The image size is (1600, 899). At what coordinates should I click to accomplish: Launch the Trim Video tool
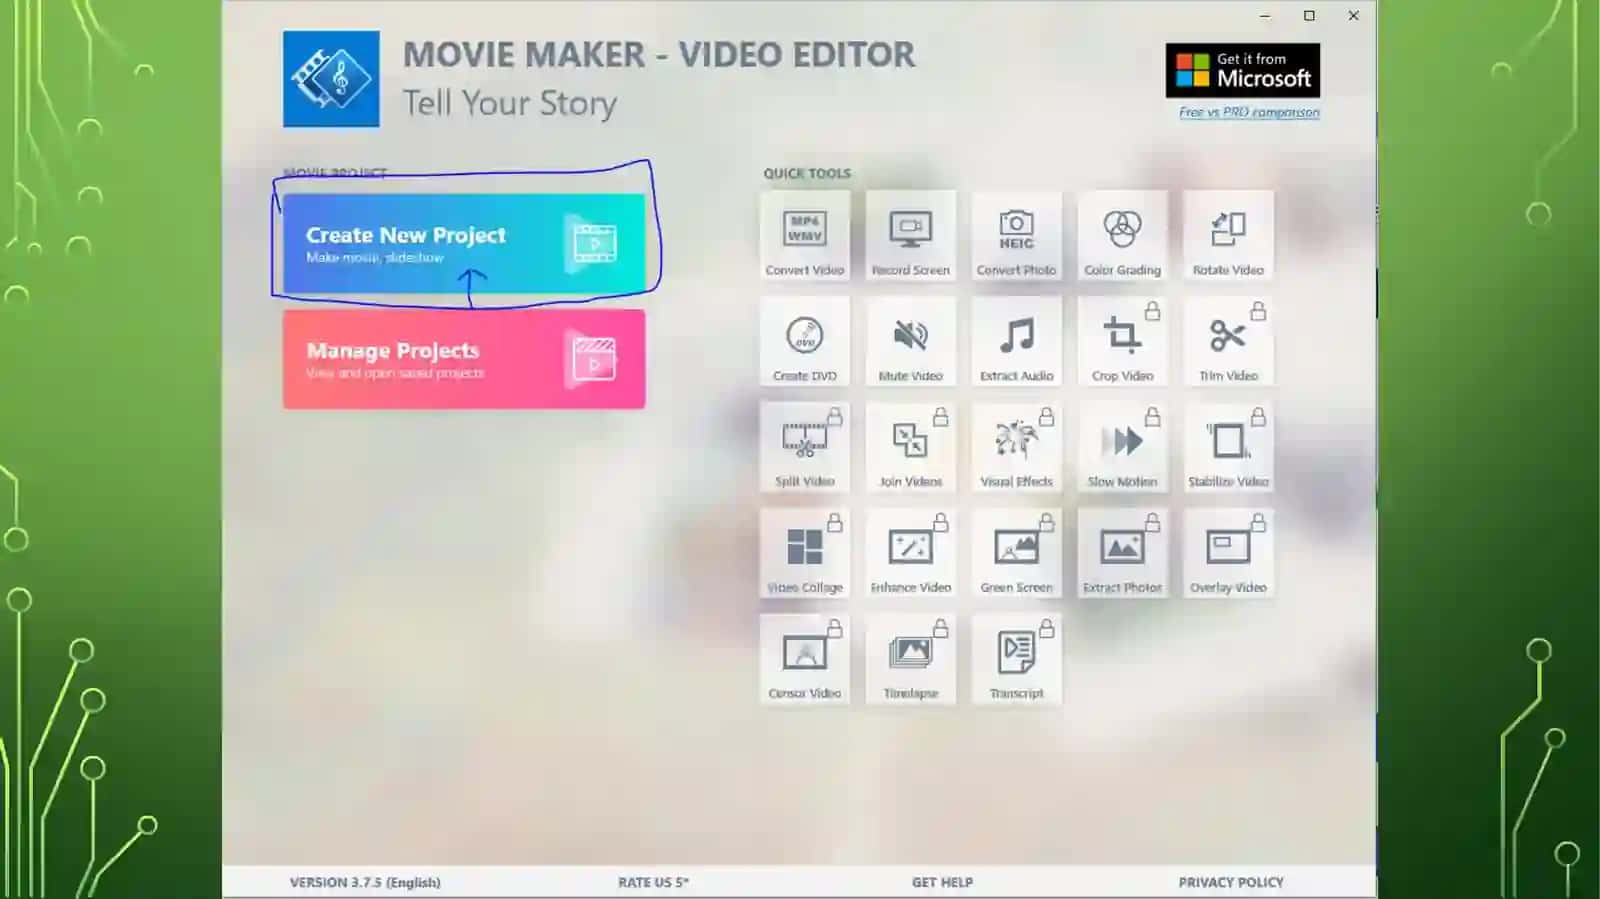pos(1228,342)
